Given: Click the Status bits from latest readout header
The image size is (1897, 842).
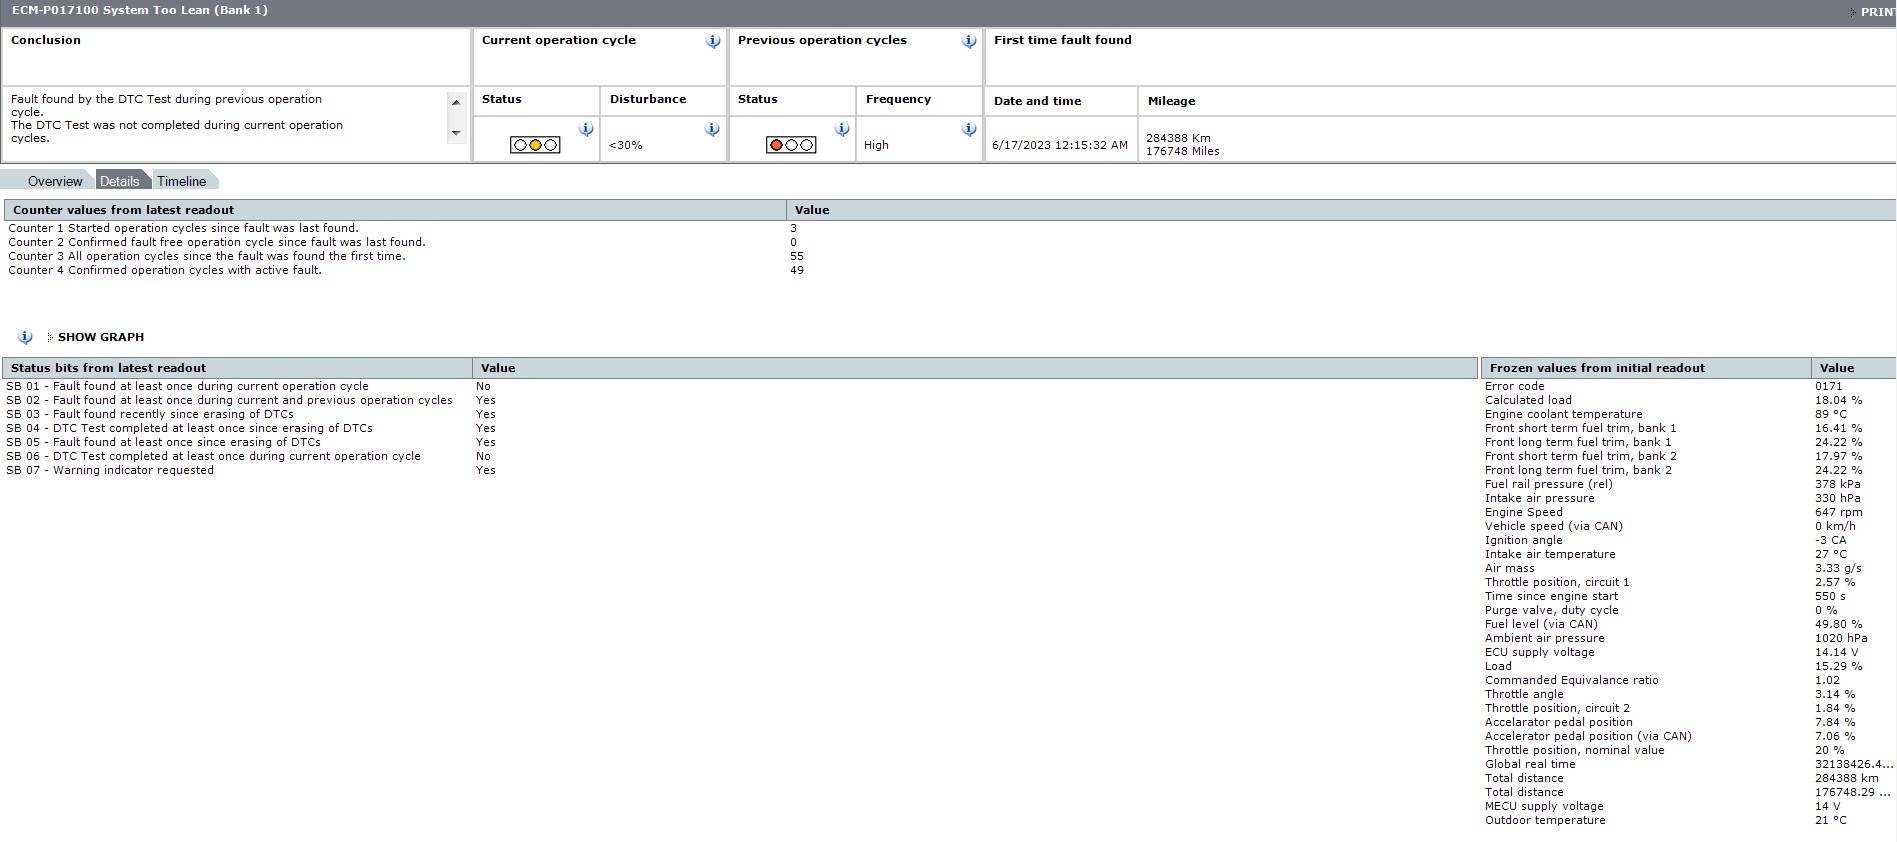Looking at the screenshot, I should (108, 368).
